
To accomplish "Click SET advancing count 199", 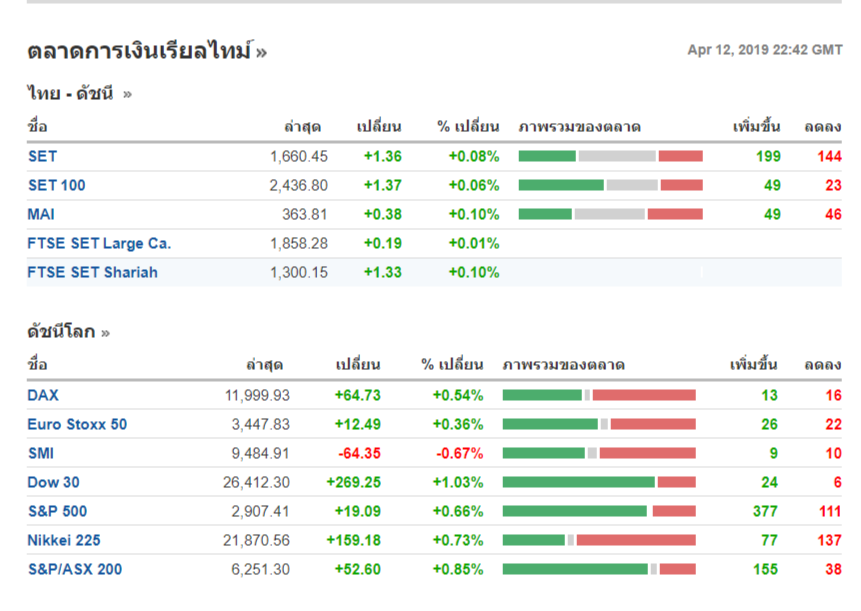I will (x=768, y=156).
